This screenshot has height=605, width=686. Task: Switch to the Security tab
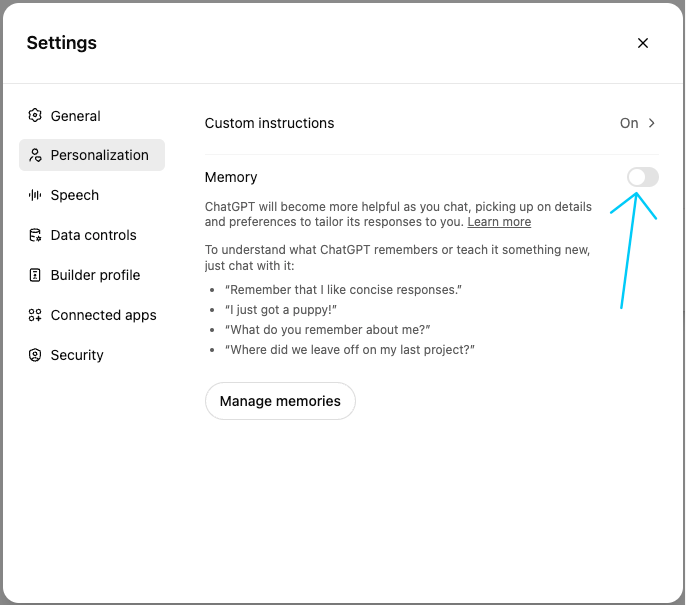click(x=92, y=355)
